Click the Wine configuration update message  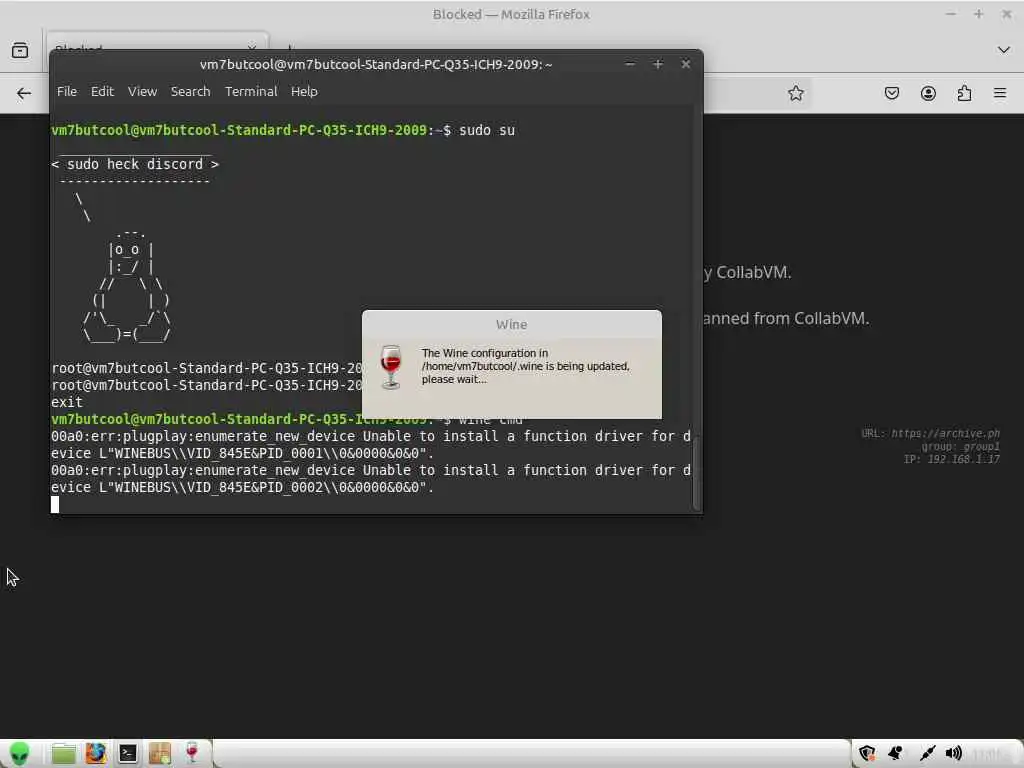point(526,366)
